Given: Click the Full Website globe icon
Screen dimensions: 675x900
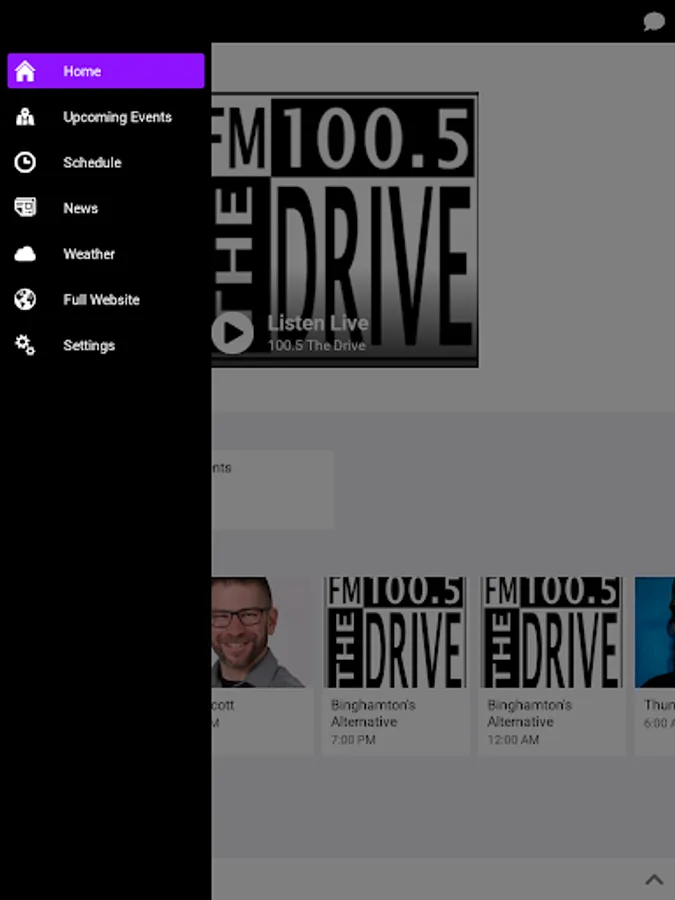Looking at the screenshot, I should click(25, 299).
